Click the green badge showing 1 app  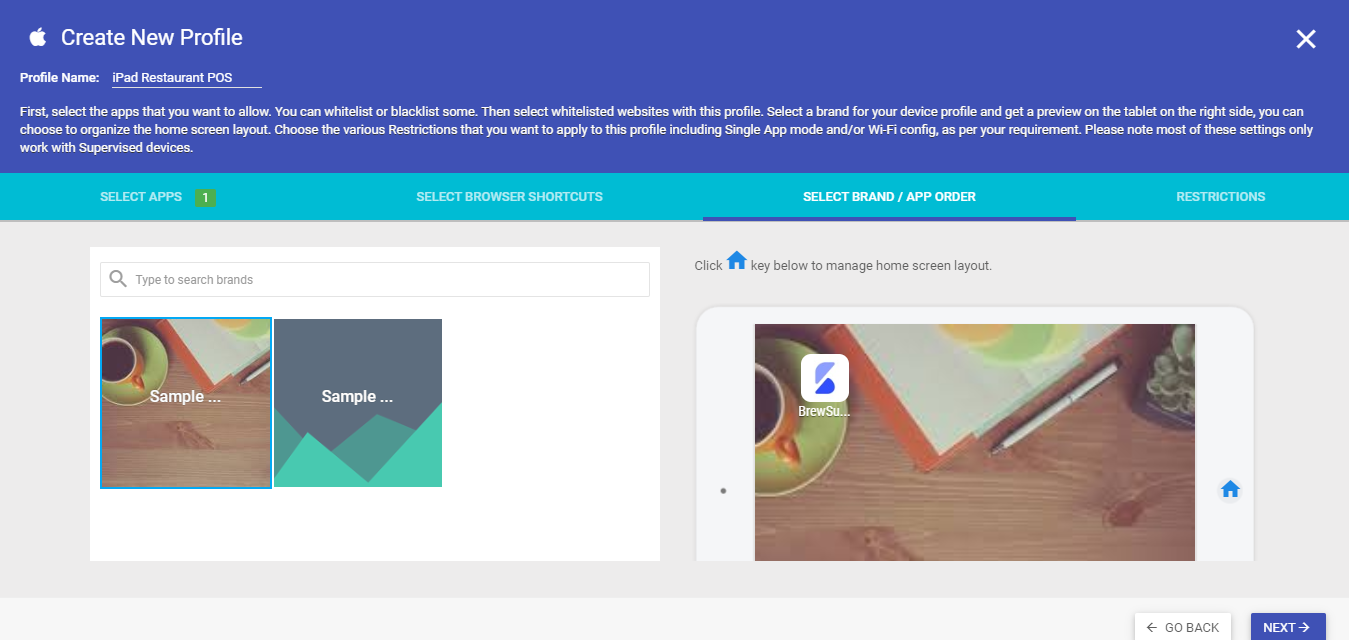coord(206,198)
